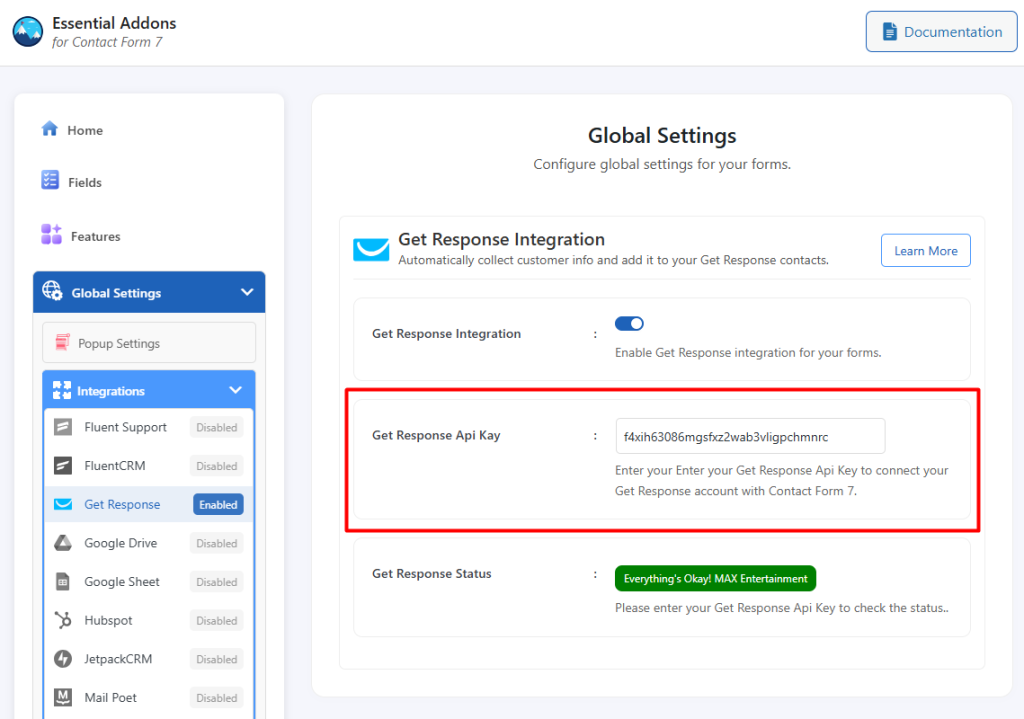Click the Integrations puzzle icon
1024x719 pixels.
[x=62, y=390]
